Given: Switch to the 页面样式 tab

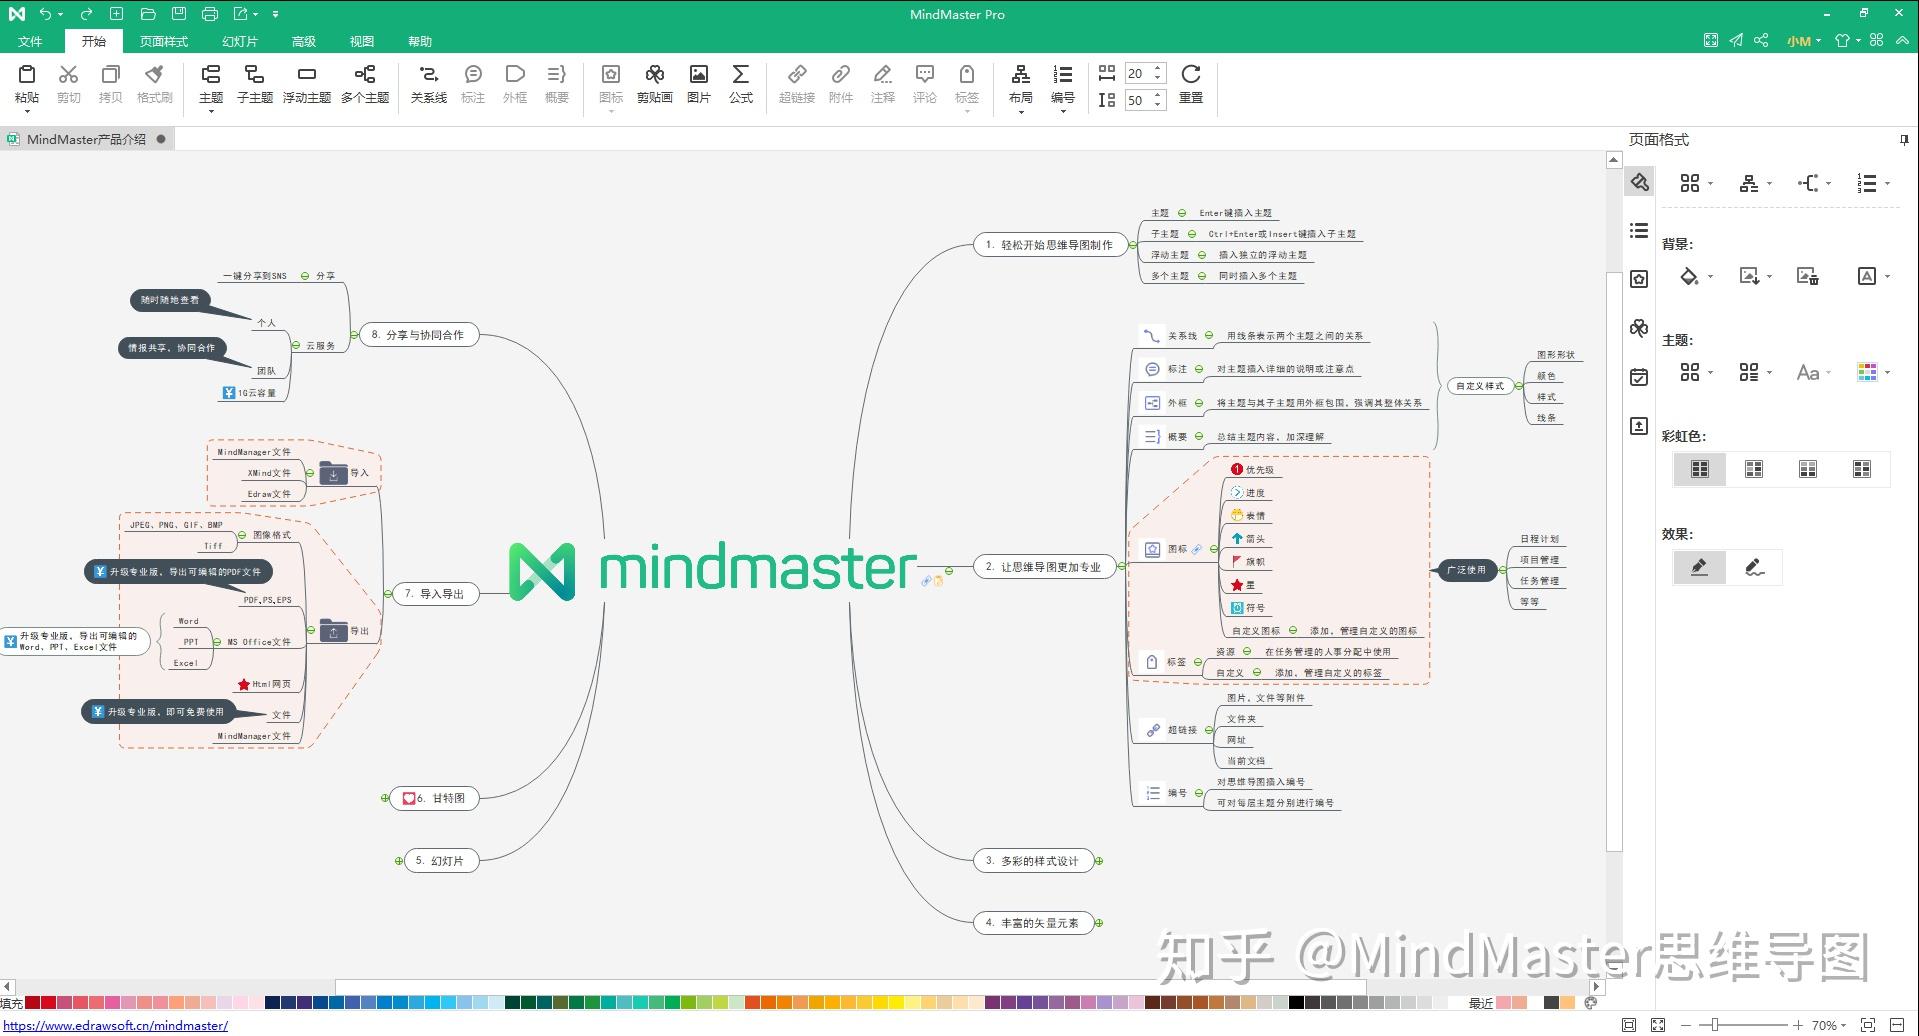Looking at the screenshot, I should [x=164, y=41].
